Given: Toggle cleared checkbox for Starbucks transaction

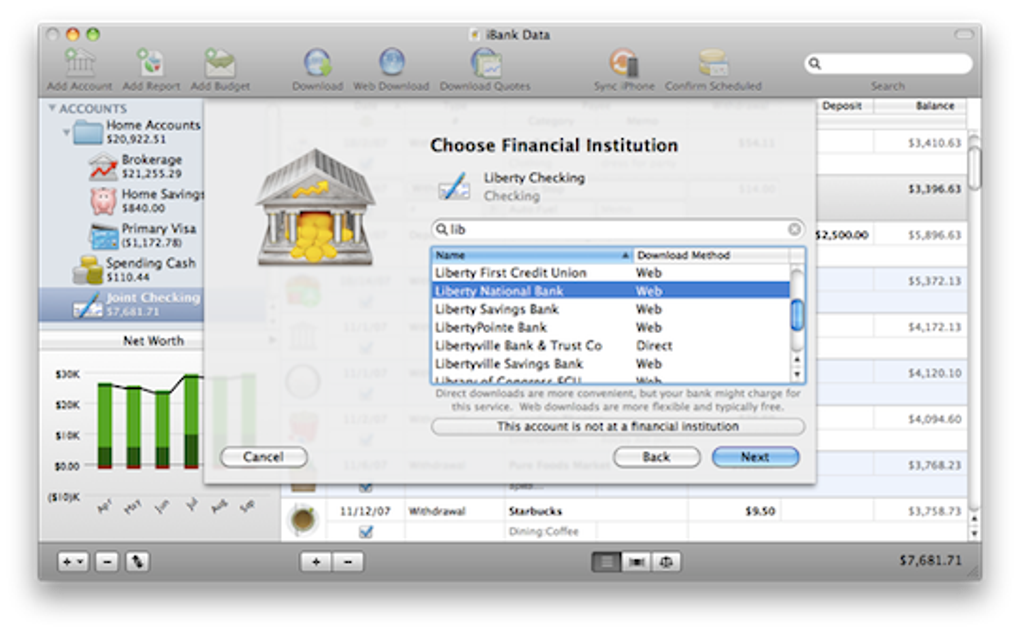Looking at the screenshot, I should click(366, 532).
